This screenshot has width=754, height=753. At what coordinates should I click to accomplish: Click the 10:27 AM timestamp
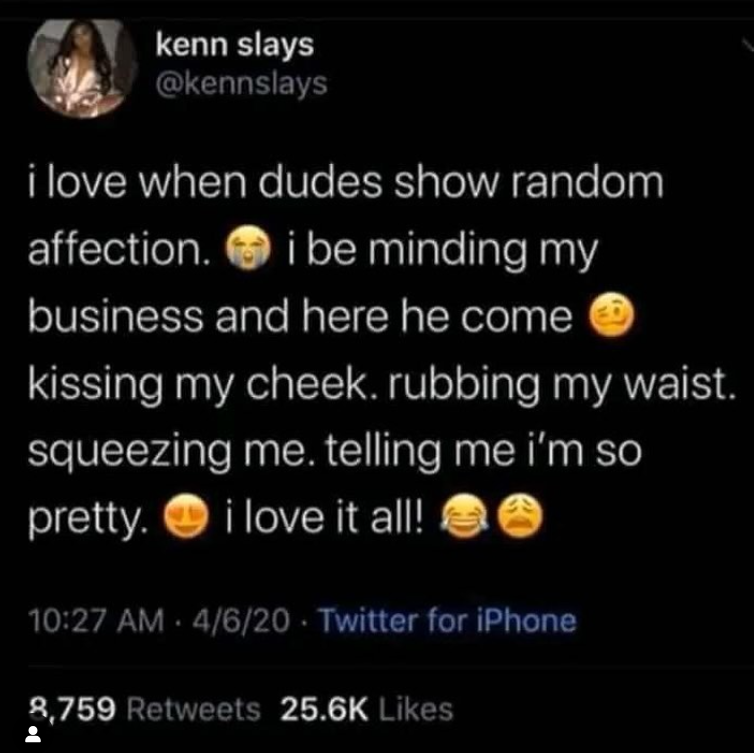point(96,620)
